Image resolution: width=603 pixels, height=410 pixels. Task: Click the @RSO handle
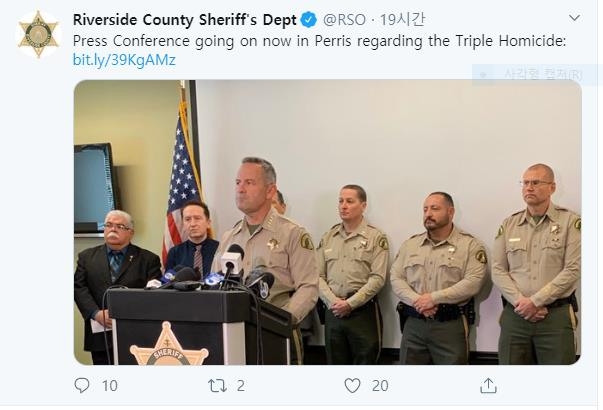tap(344, 20)
